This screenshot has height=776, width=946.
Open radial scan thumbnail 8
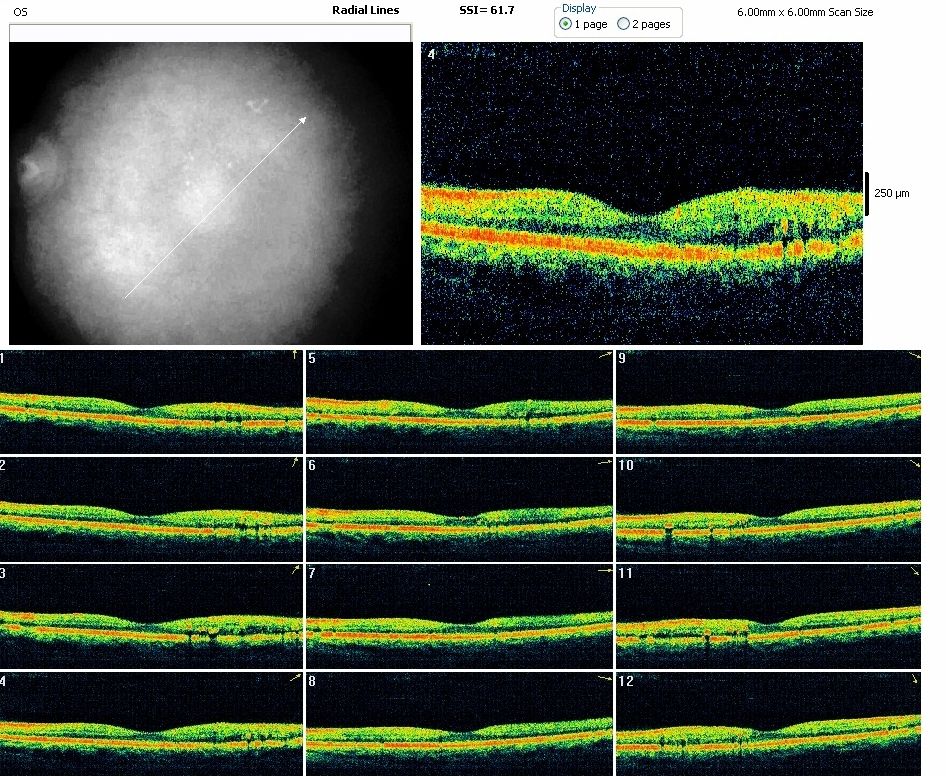(459, 724)
